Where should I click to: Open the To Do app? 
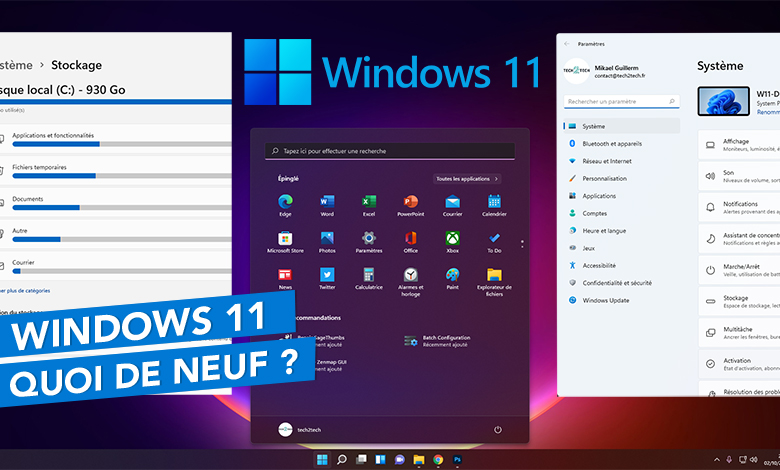(x=494, y=242)
